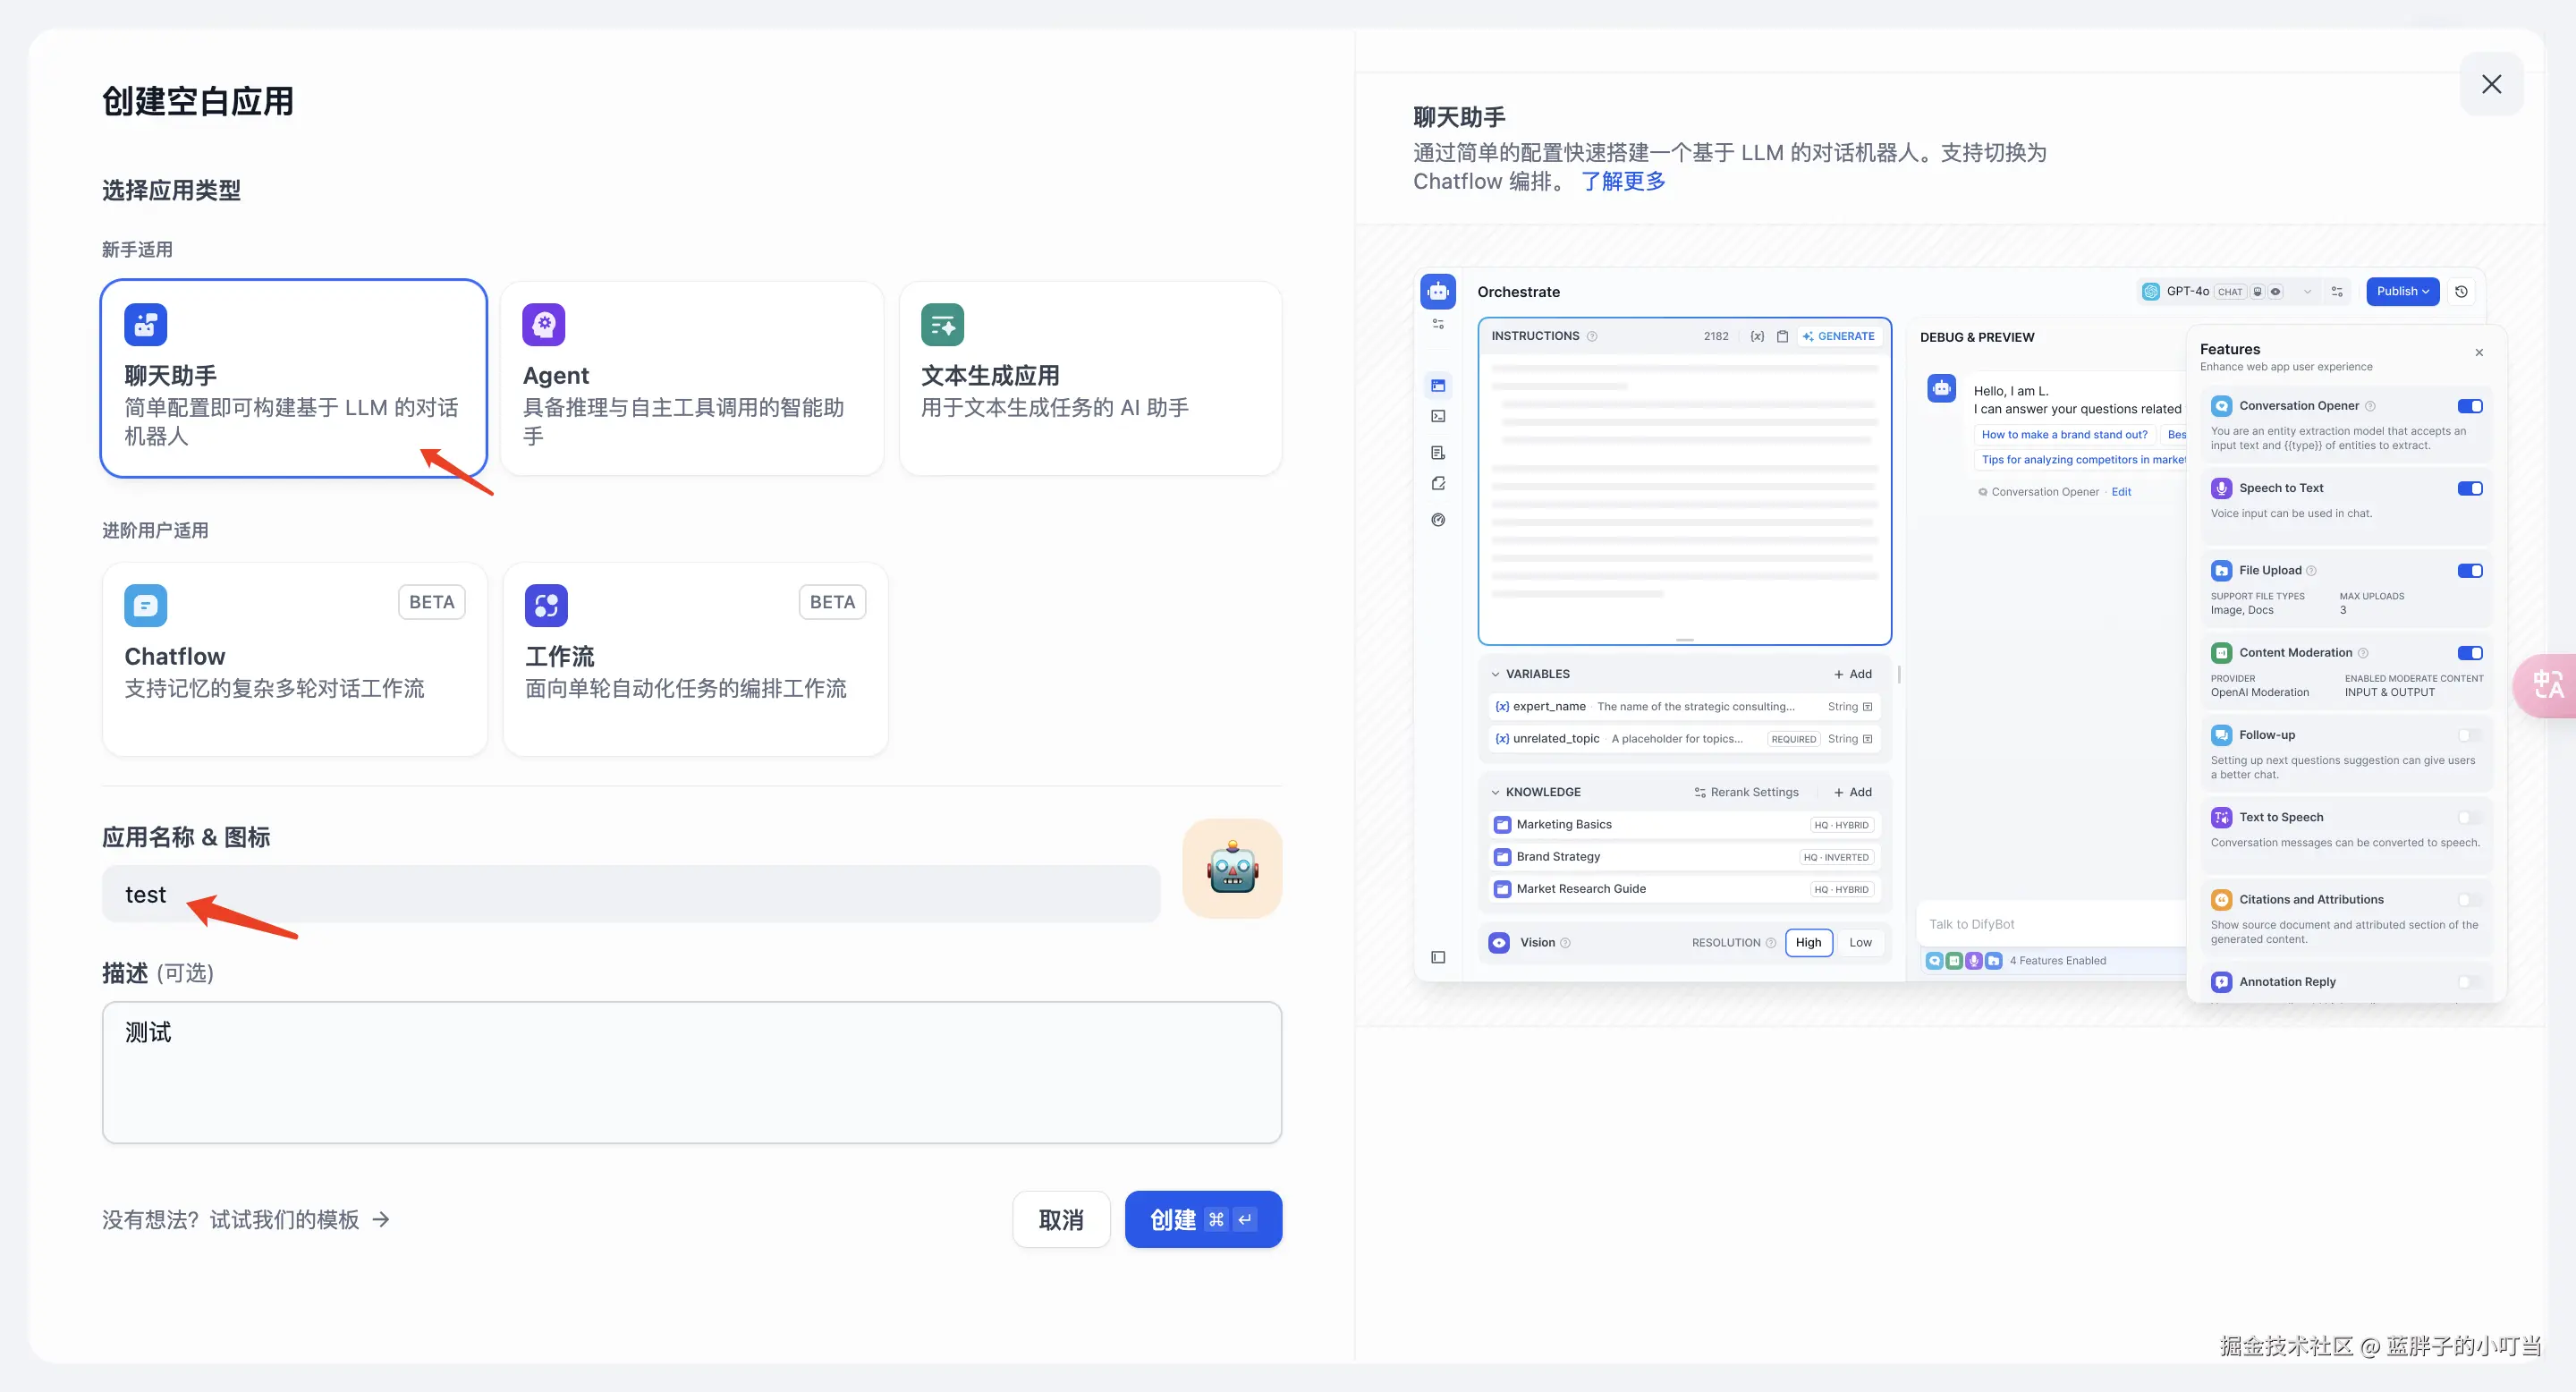This screenshot has height=1392, width=2576.
Task: Click the GENERATE instructions sparkle button
Action: 1838,336
